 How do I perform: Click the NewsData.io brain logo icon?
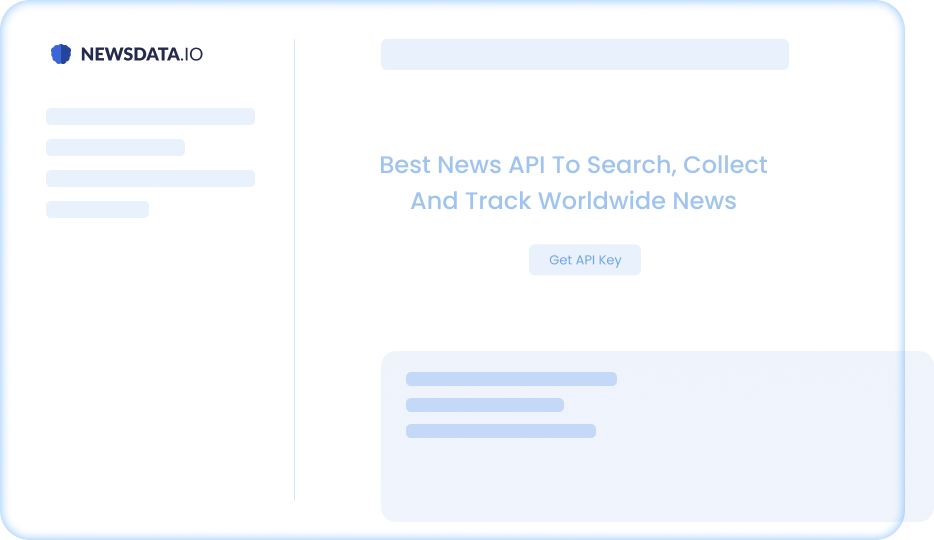[61, 54]
